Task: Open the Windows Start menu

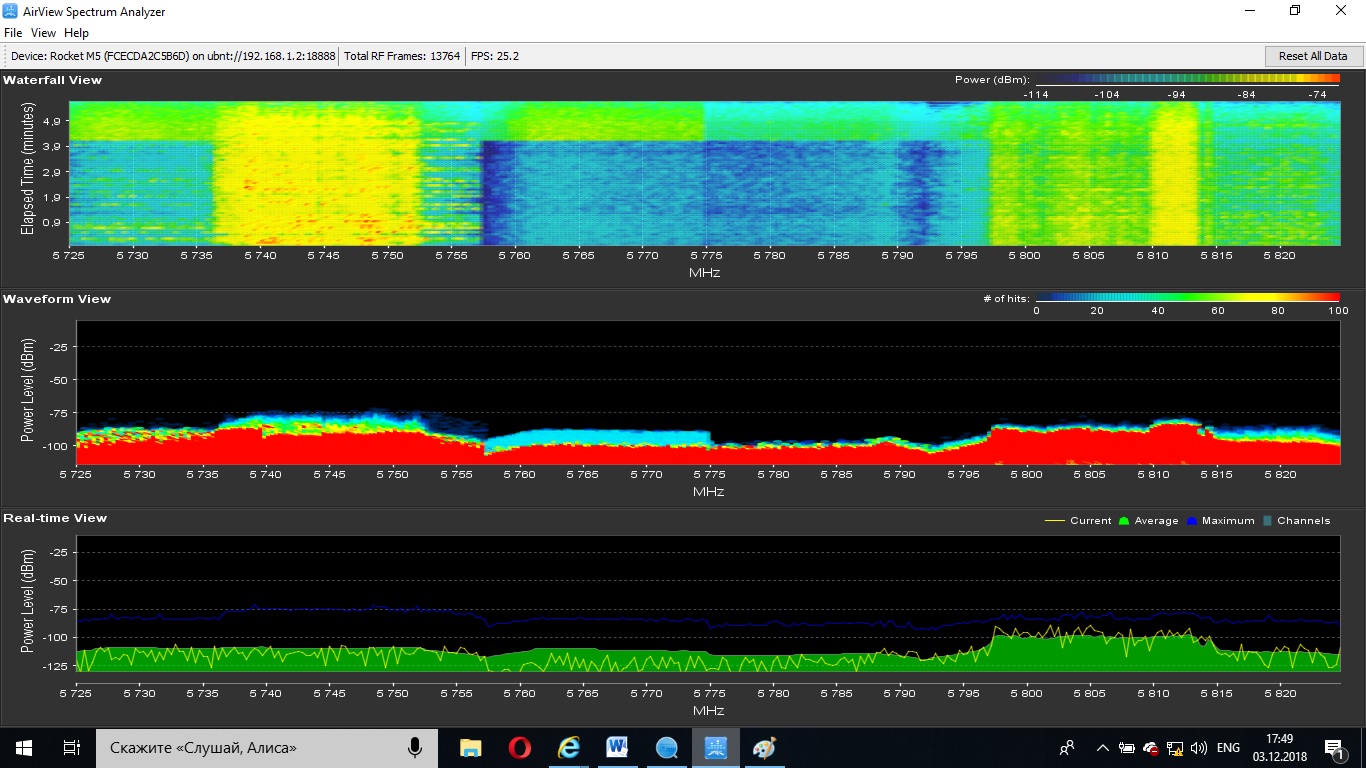Action: point(23,747)
